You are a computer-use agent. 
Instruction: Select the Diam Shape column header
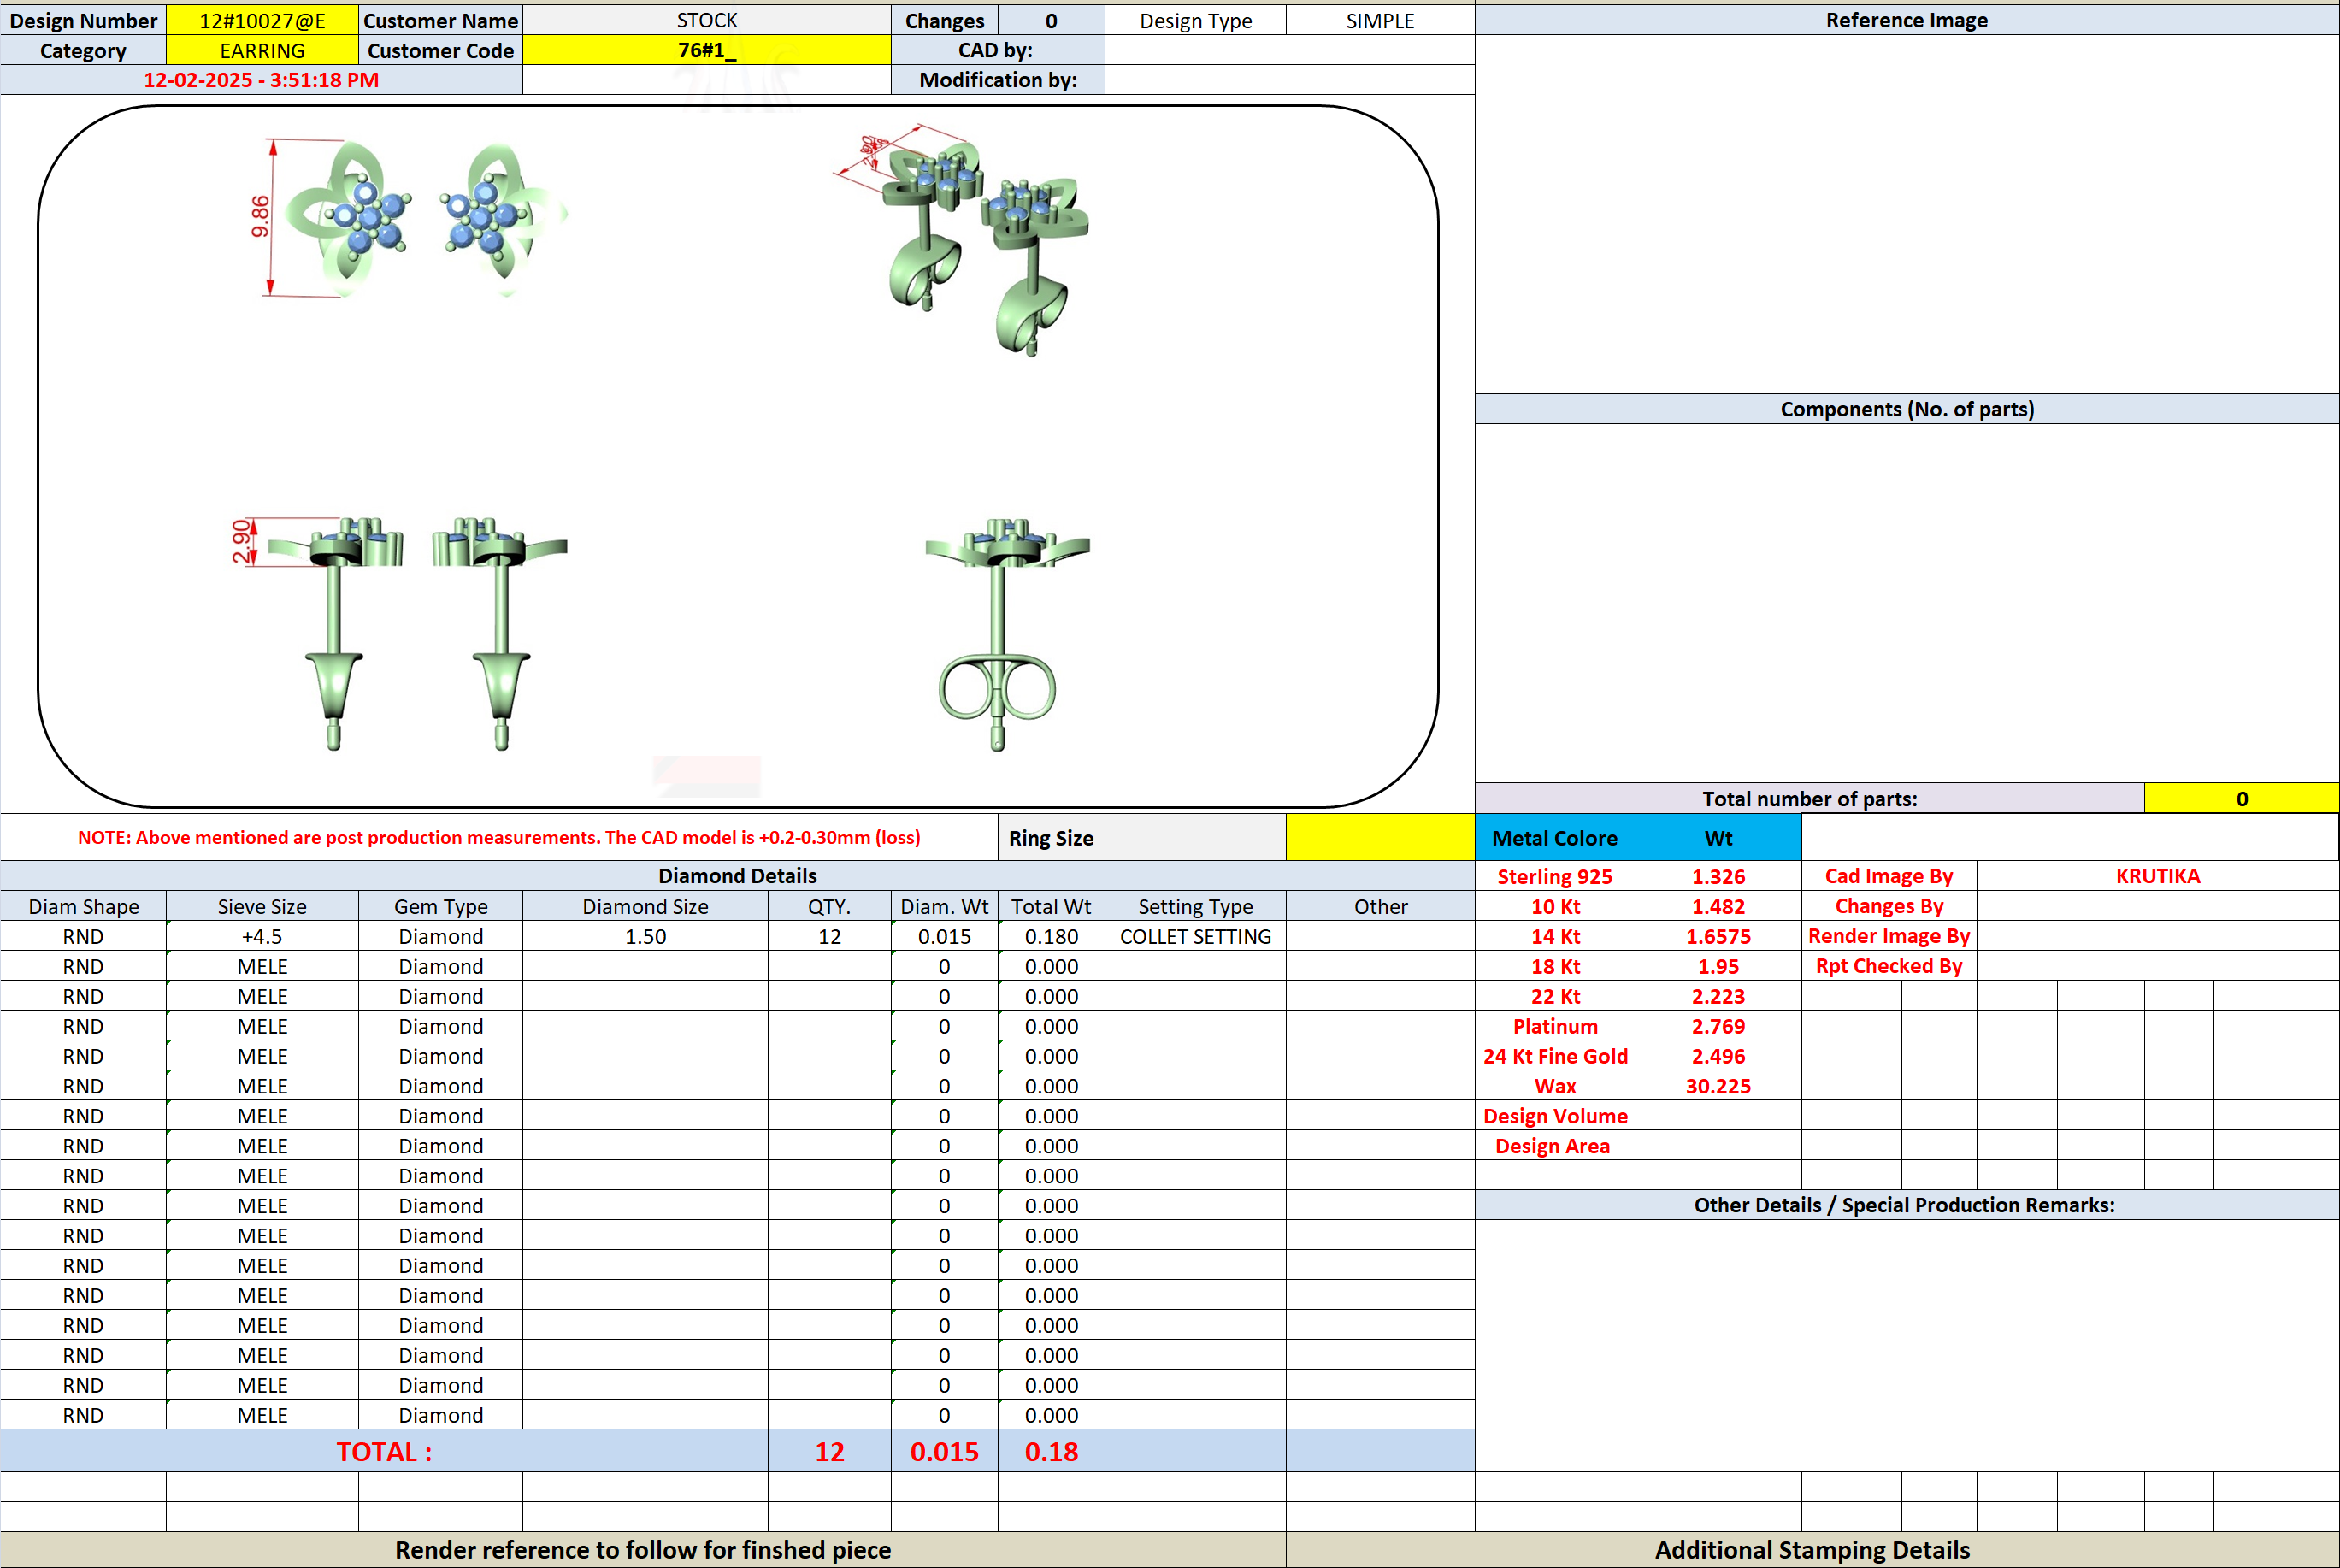83,906
